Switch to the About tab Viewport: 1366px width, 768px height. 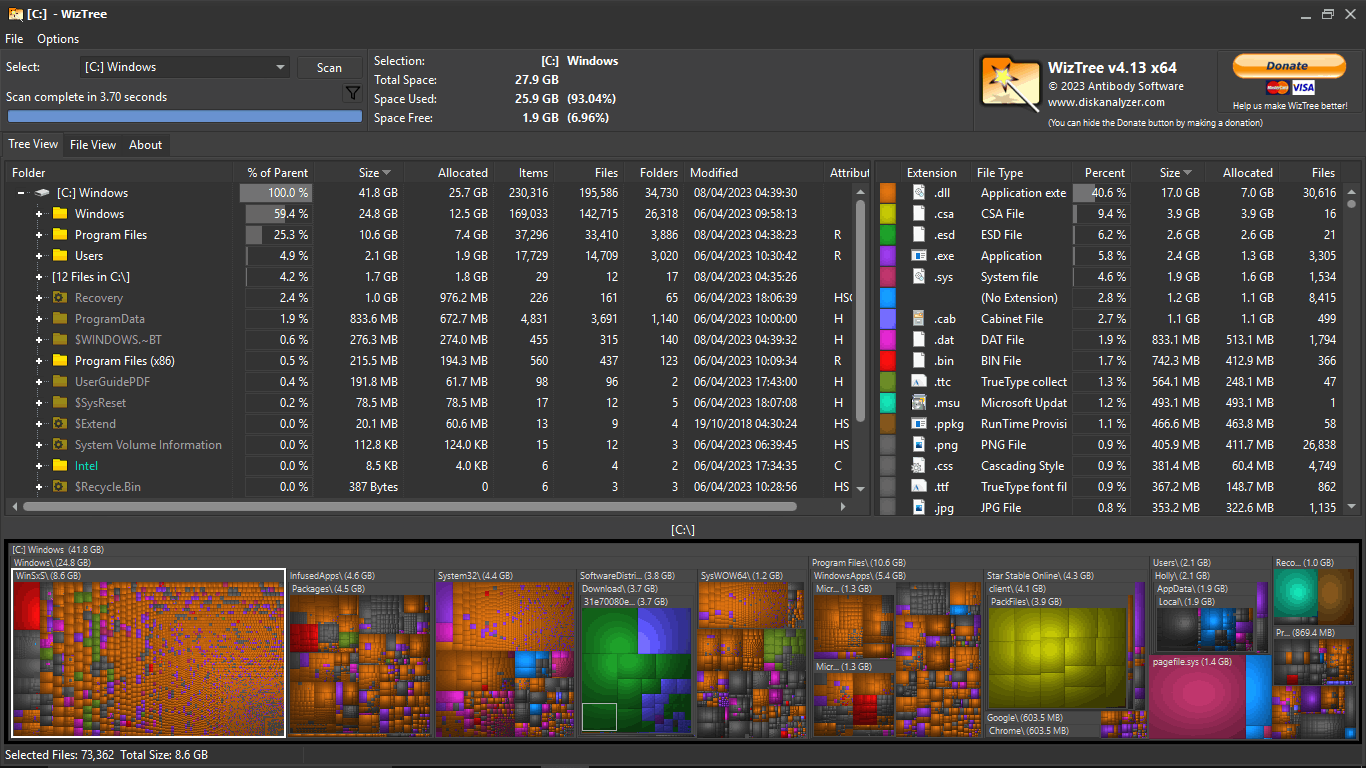(145, 145)
